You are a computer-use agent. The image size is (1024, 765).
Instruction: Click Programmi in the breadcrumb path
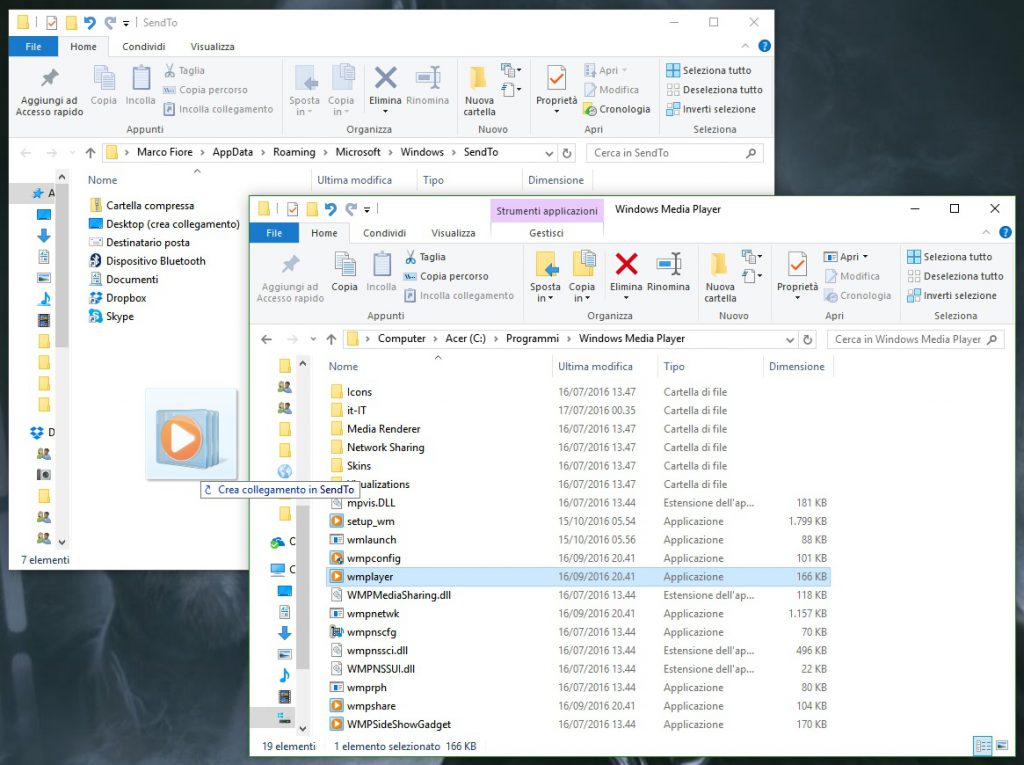coord(532,338)
